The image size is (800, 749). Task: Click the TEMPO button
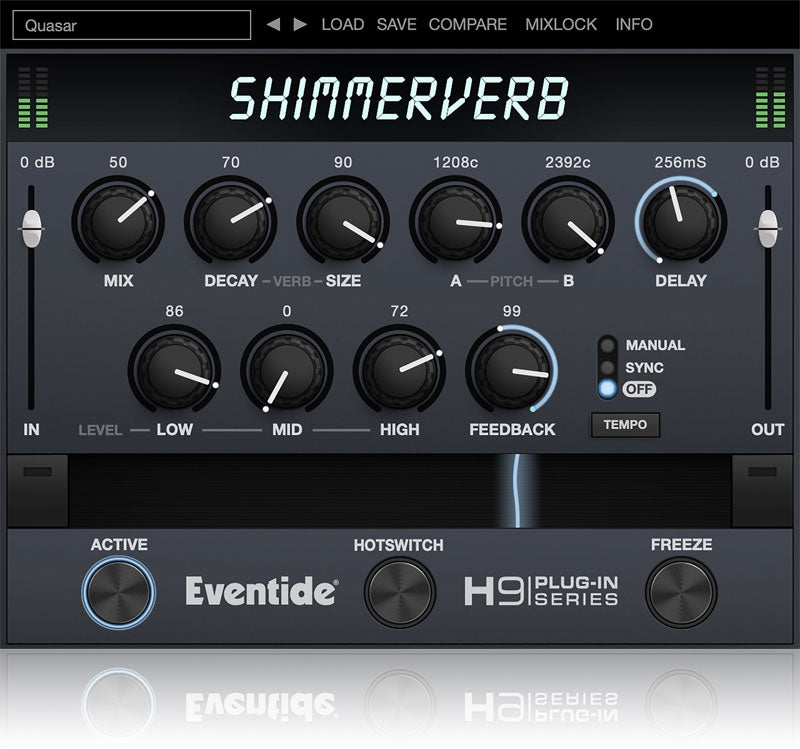(x=625, y=425)
